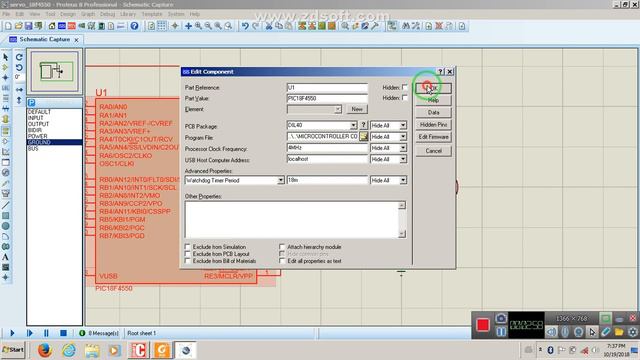Click the blue Center at Cursor plus icon
Screen dimensions: 640x360
188,26
